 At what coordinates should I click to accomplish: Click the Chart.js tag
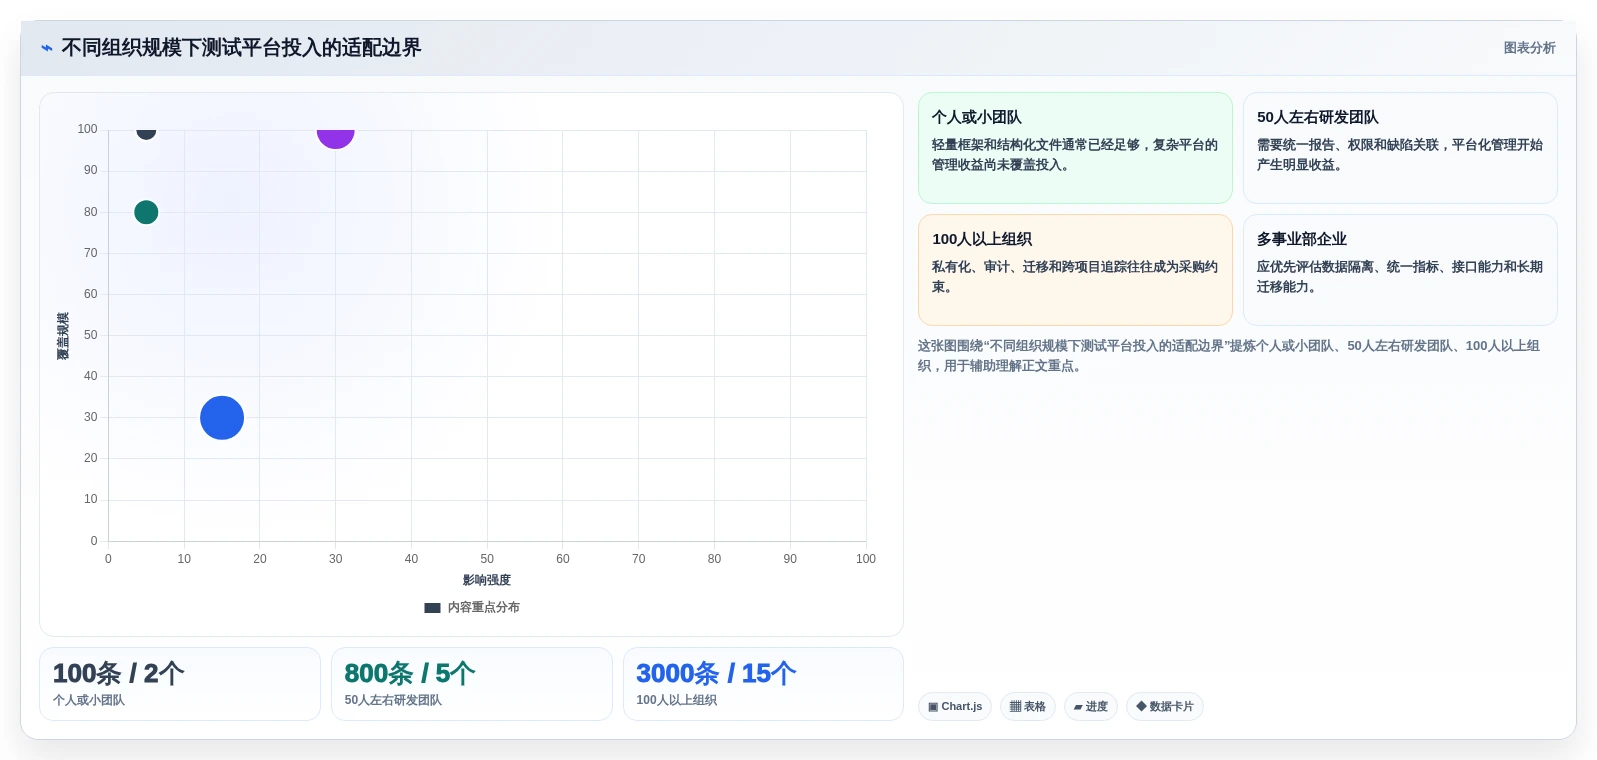click(955, 706)
